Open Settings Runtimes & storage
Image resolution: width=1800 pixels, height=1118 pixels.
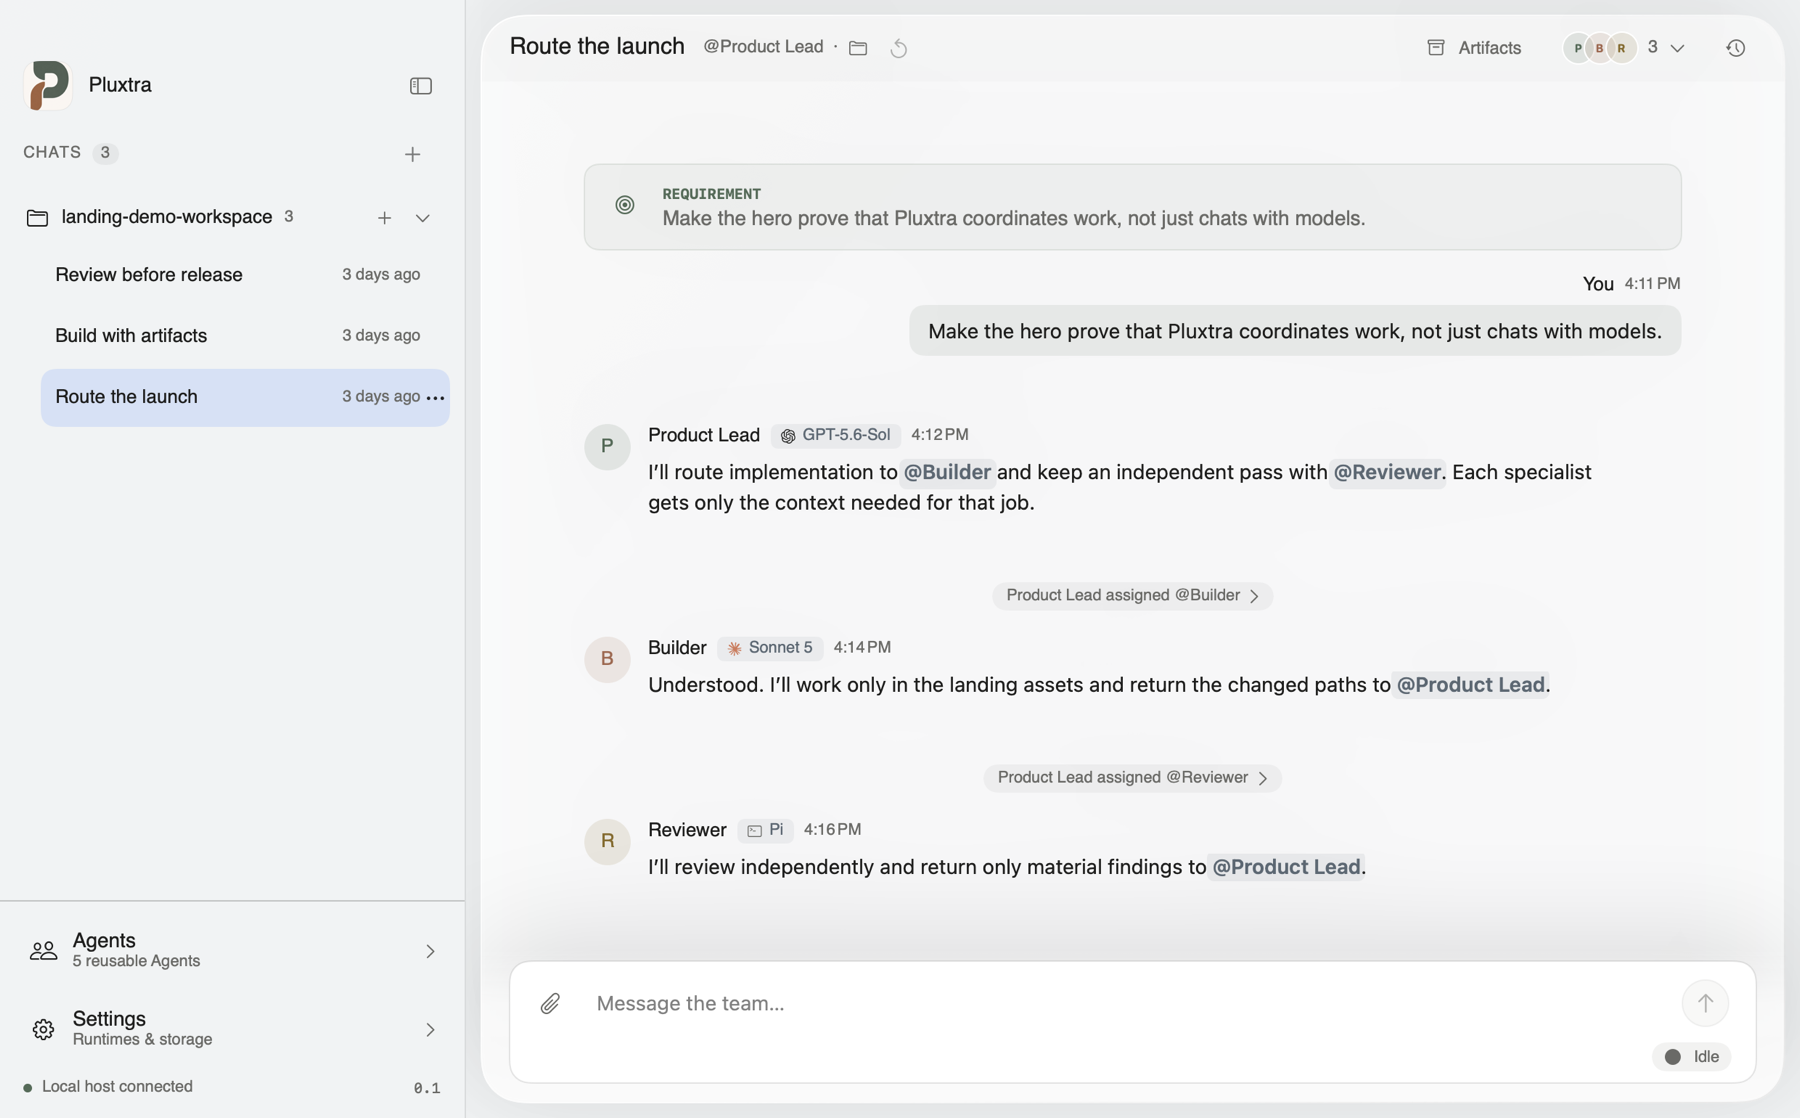pos(232,1029)
